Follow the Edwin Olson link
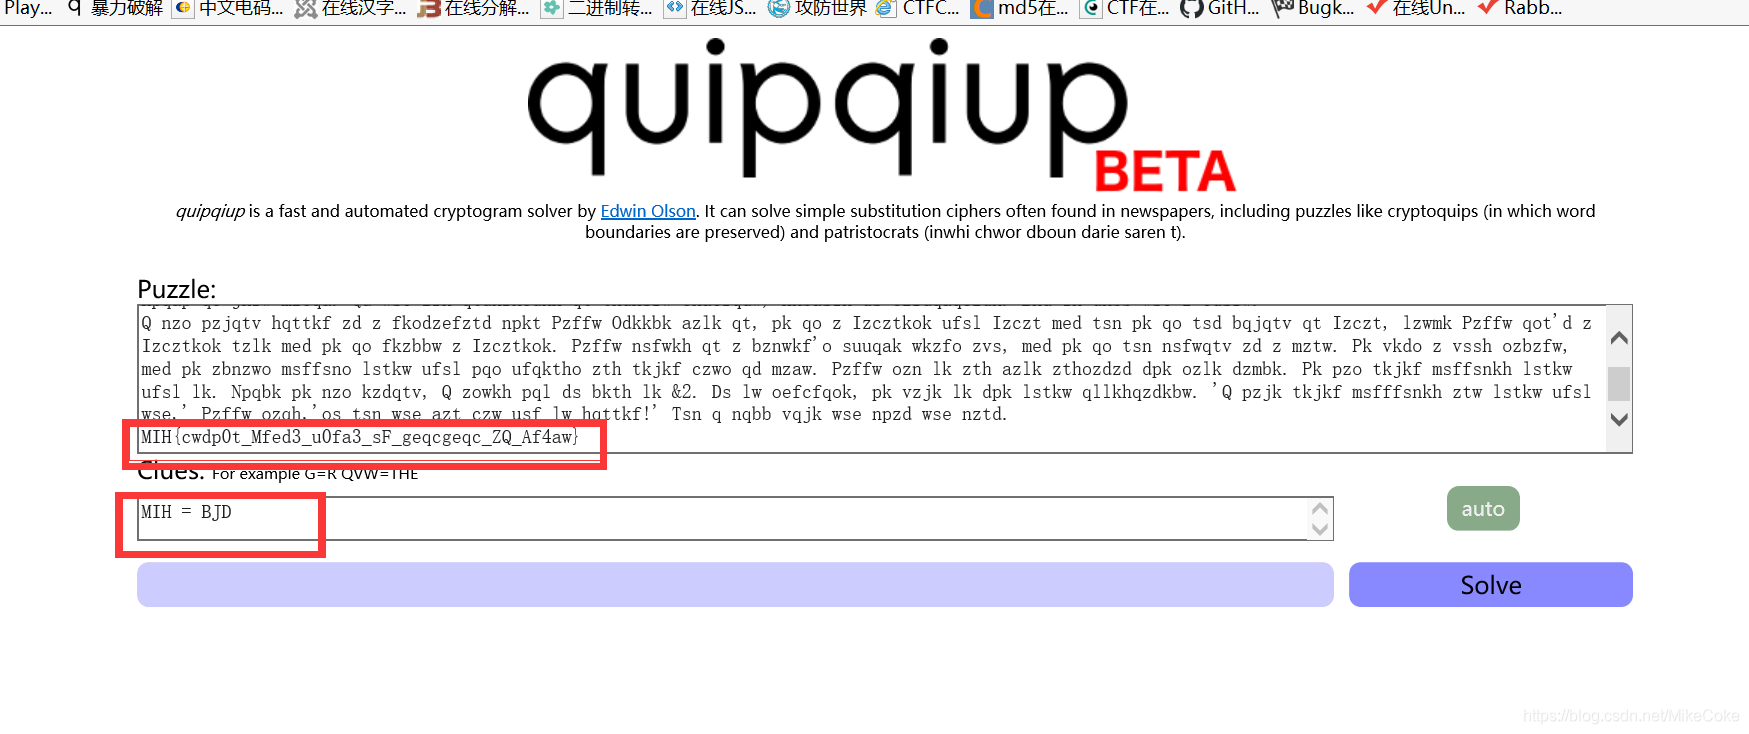 click(648, 211)
